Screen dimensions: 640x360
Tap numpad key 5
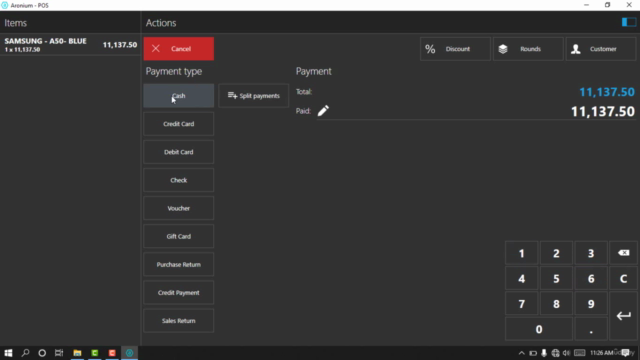pos(556,278)
